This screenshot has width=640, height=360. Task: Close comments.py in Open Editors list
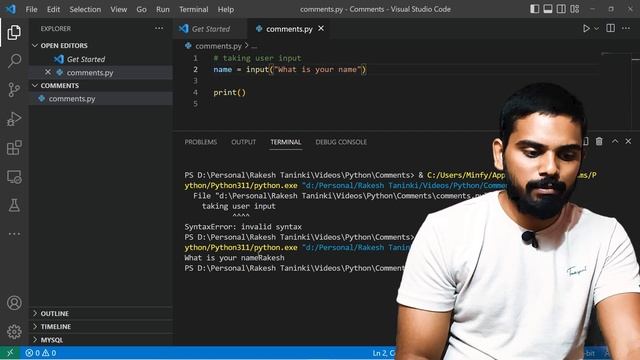click(x=48, y=72)
